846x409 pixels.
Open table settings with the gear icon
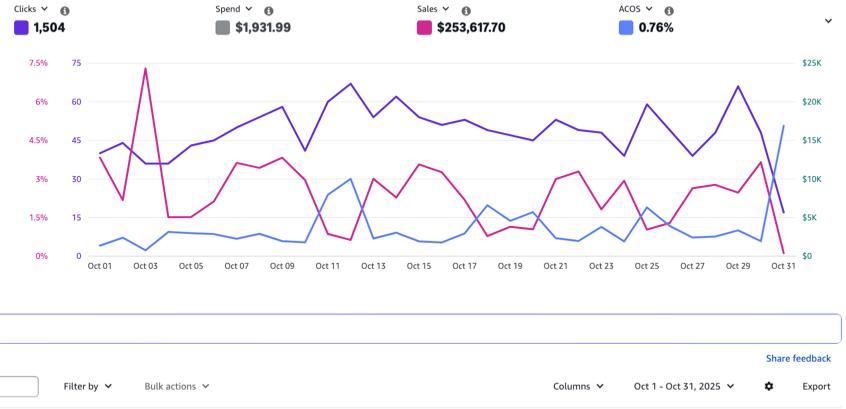point(768,386)
